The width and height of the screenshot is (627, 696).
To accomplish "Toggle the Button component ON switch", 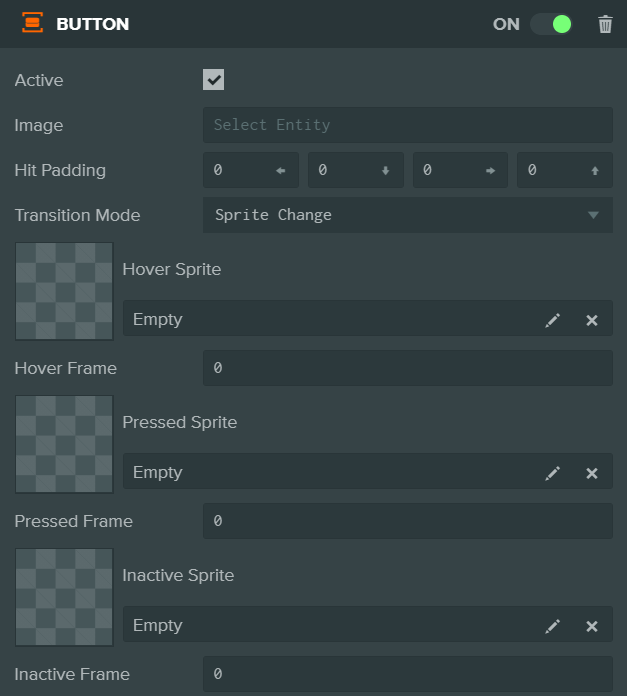I will pyautogui.click(x=552, y=24).
